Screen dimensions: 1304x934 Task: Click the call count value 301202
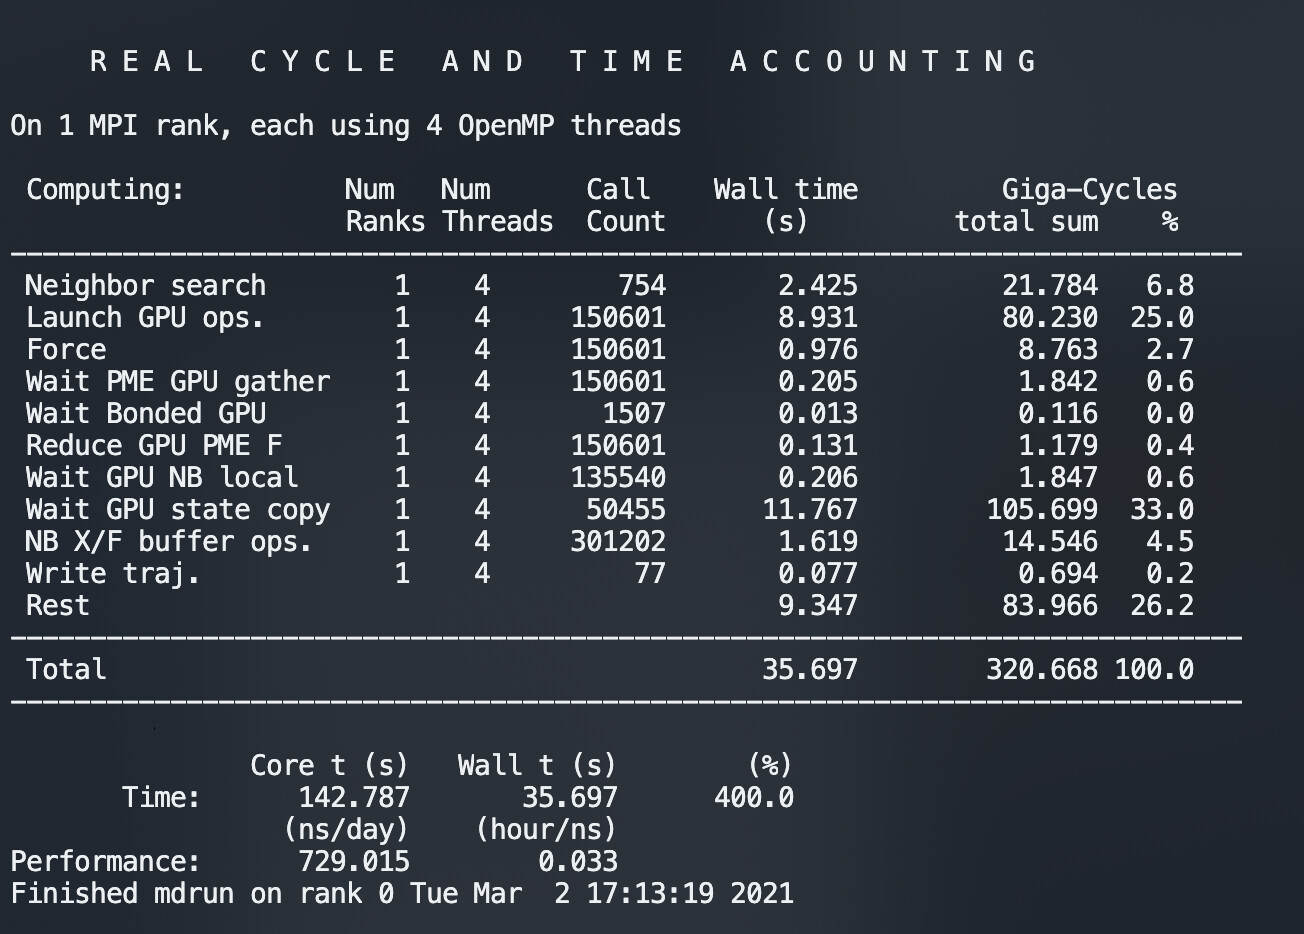[x=618, y=542]
